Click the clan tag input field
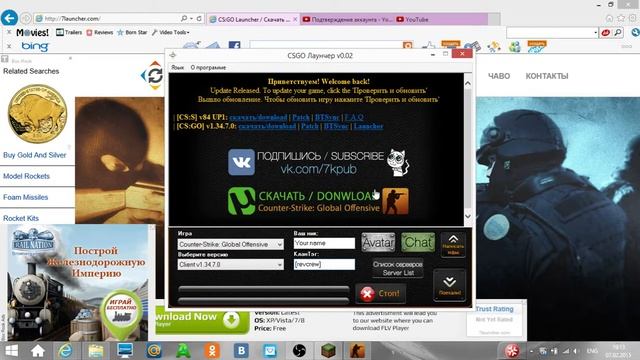The width and height of the screenshot is (640, 360). tap(324, 264)
